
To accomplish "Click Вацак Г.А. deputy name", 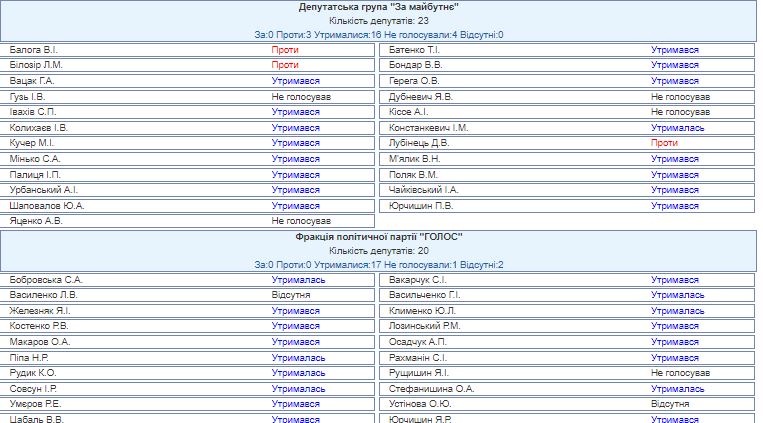I will pyautogui.click(x=32, y=81).
